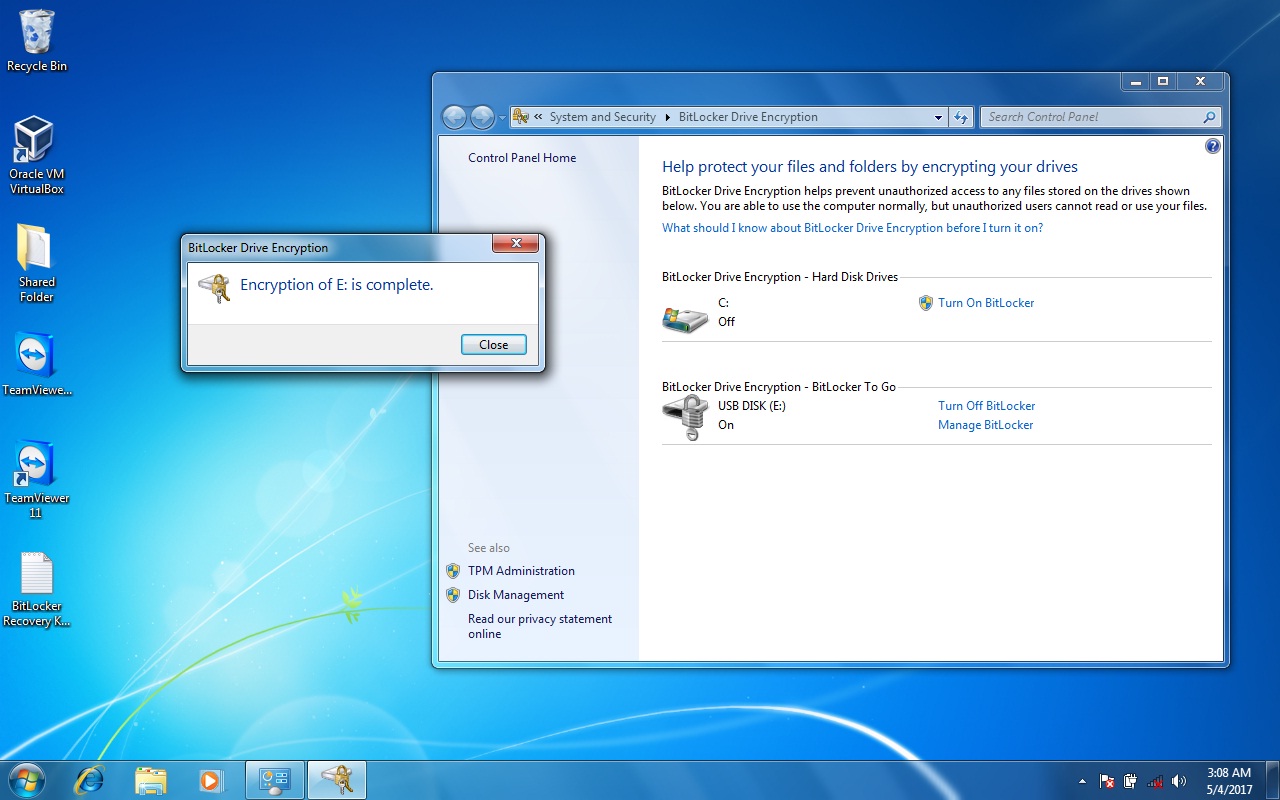
Task: Read our privacy statement online link
Action: (x=540, y=626)
